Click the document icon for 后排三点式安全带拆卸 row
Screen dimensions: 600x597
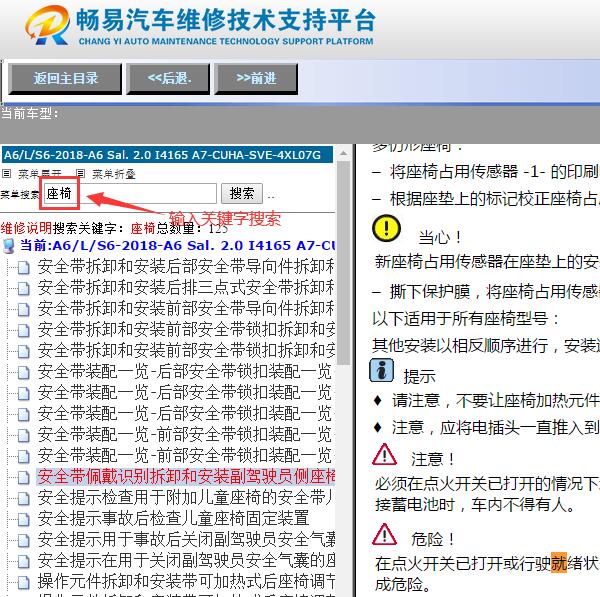pyautogui.click(x=24, y=288)
